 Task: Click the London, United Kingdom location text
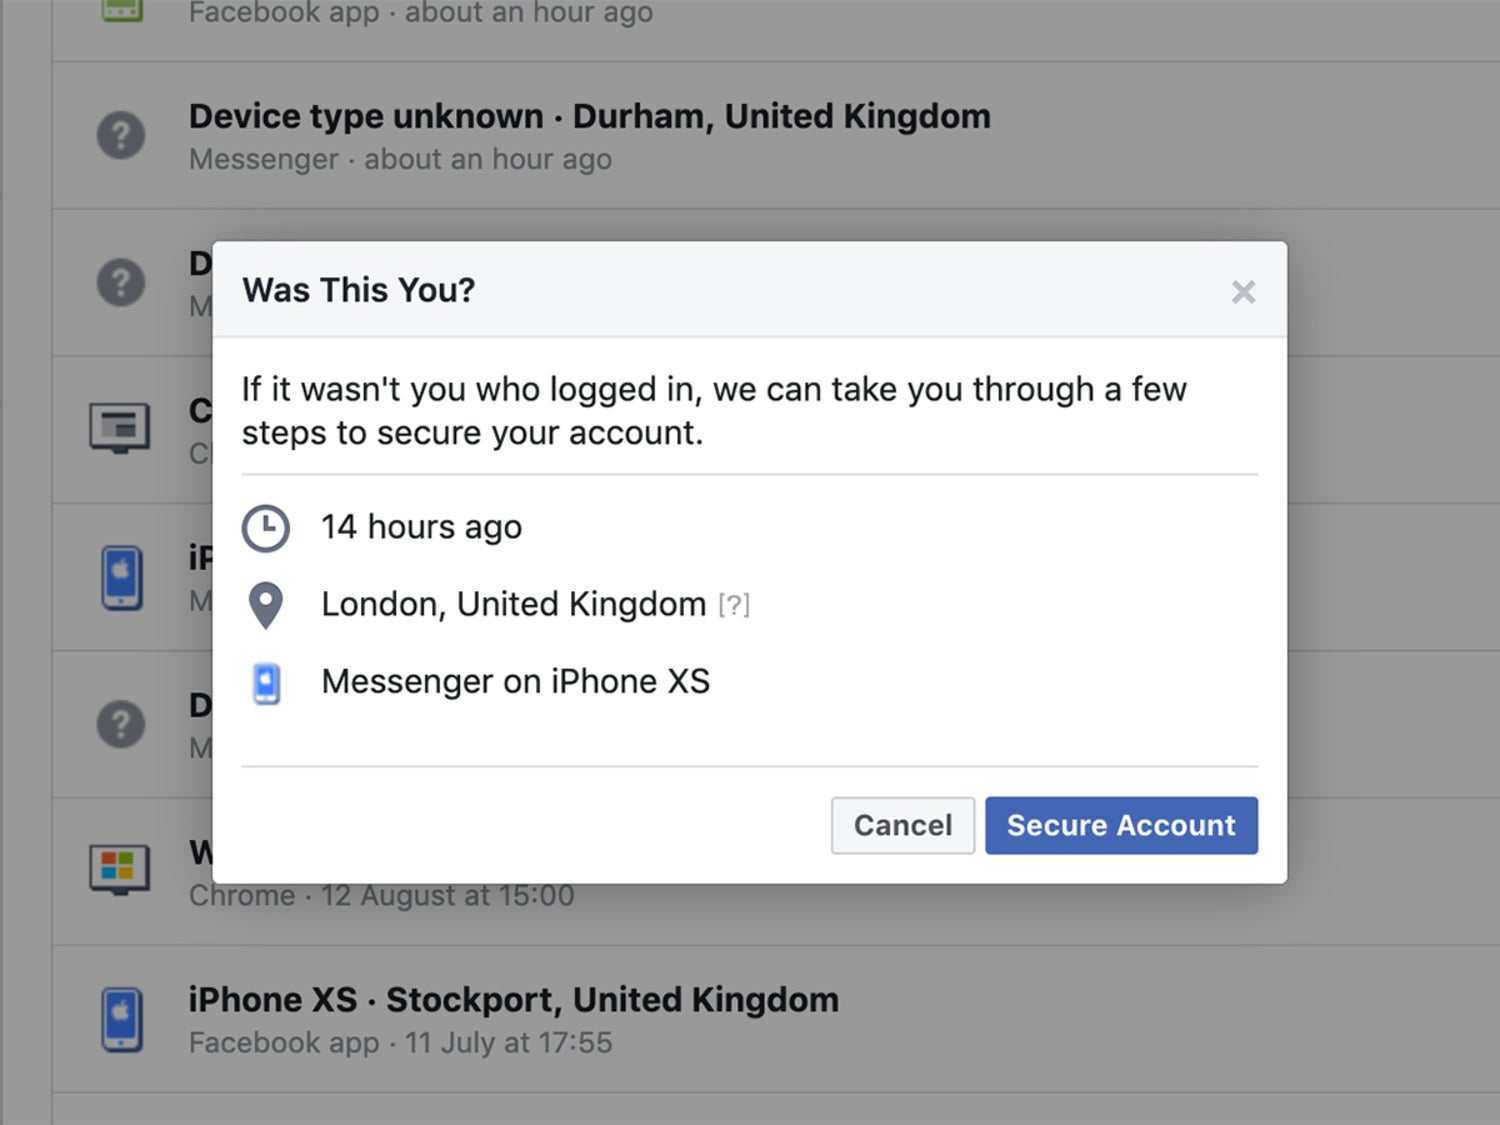pos(513,605)
